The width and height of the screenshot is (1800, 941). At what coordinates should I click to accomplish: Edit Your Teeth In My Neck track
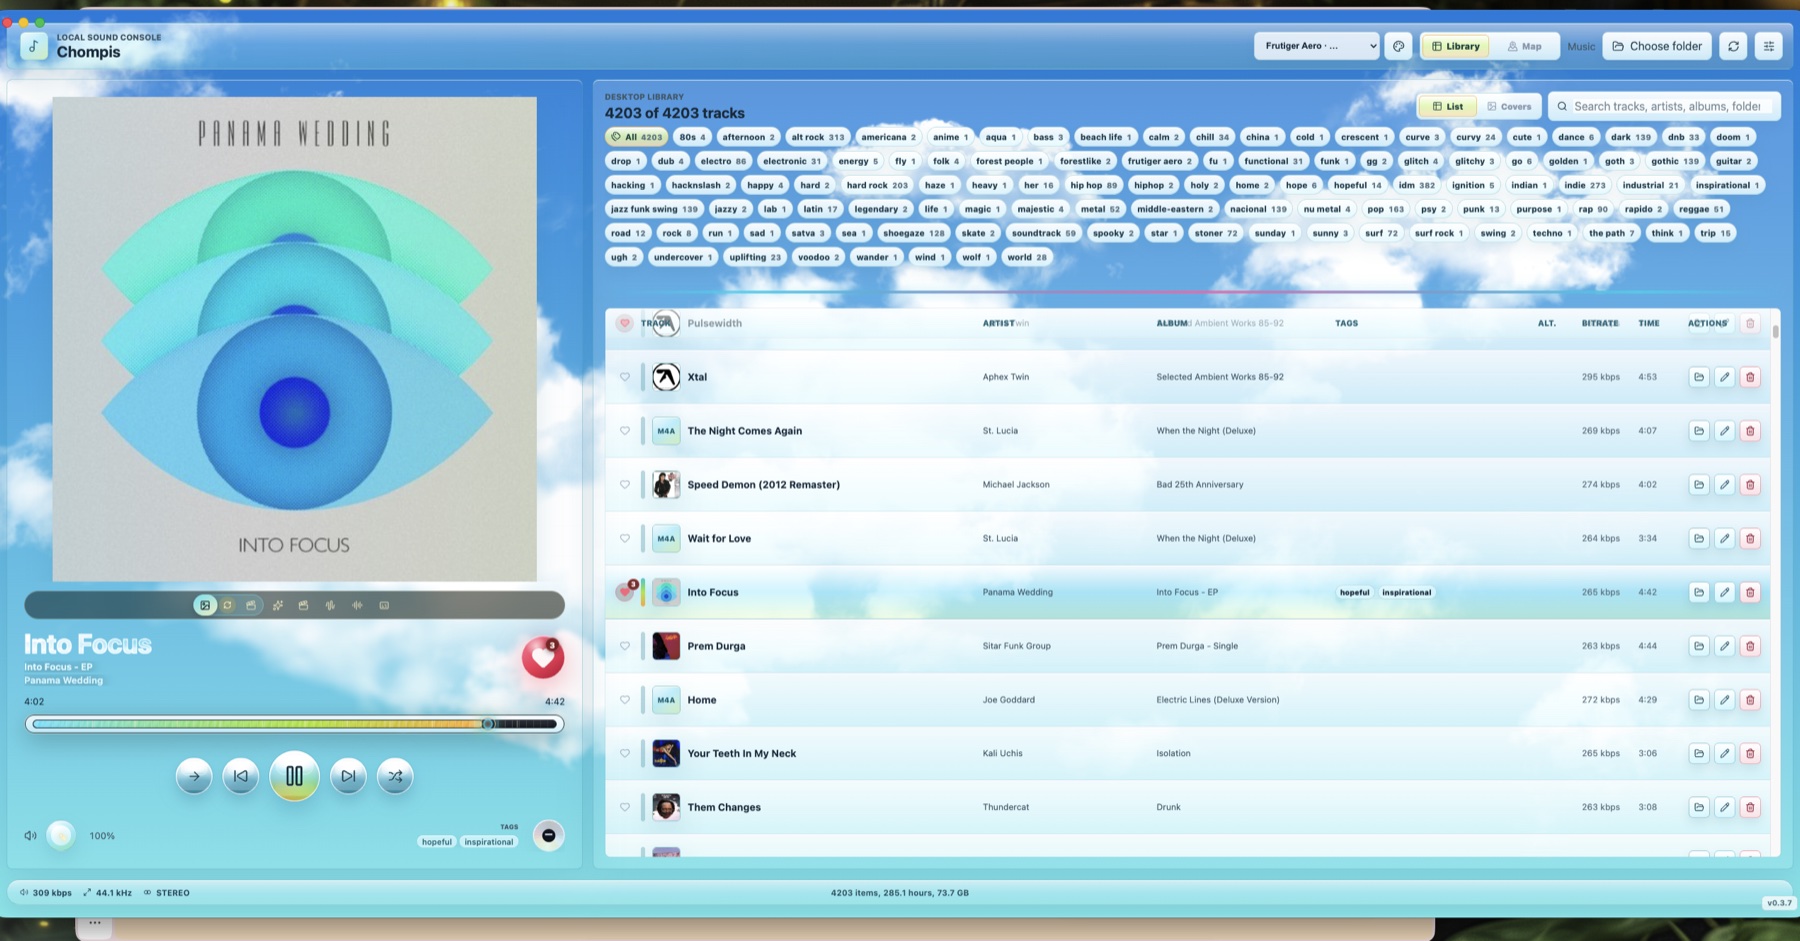click(x=1724, y=753)
